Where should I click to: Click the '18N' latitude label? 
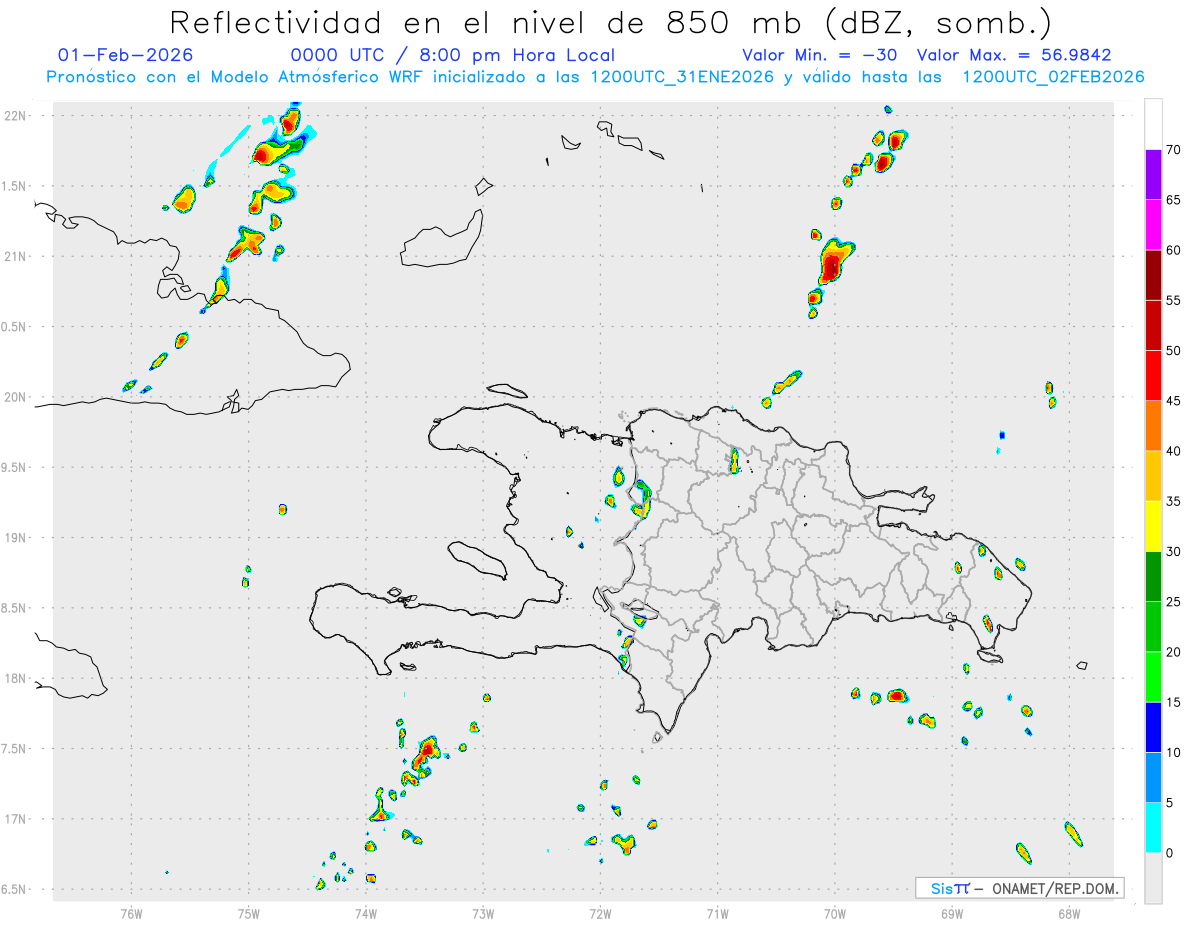click(x=15, y=679)
